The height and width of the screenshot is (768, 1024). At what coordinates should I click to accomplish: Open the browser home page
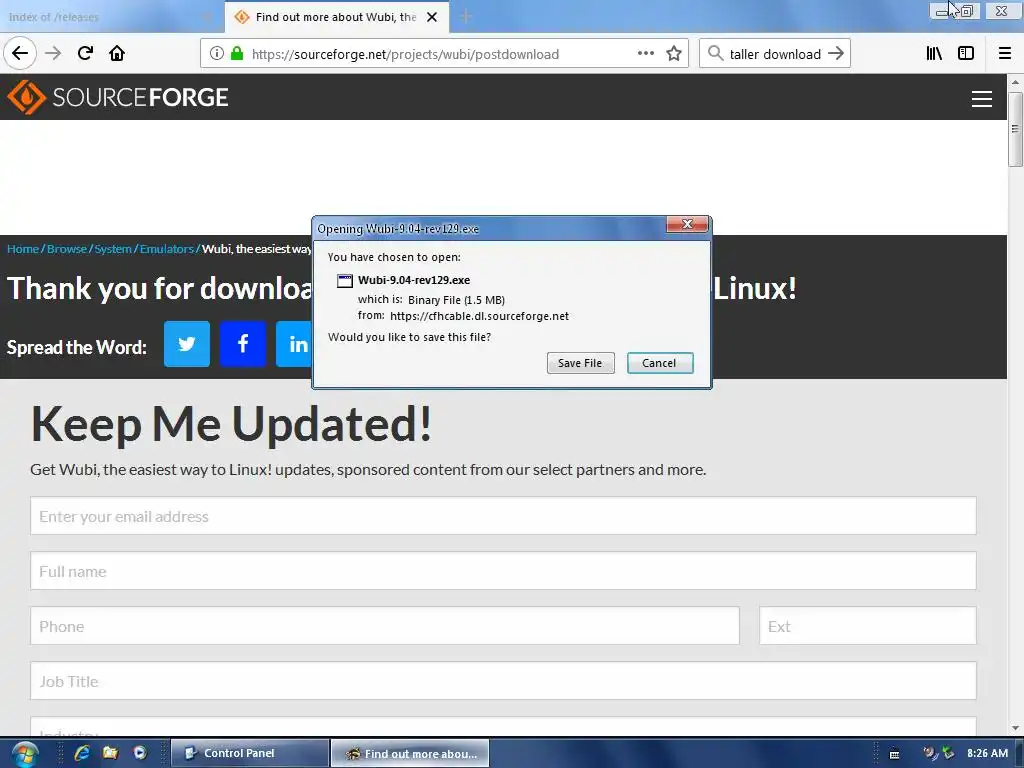pos(117,53)
